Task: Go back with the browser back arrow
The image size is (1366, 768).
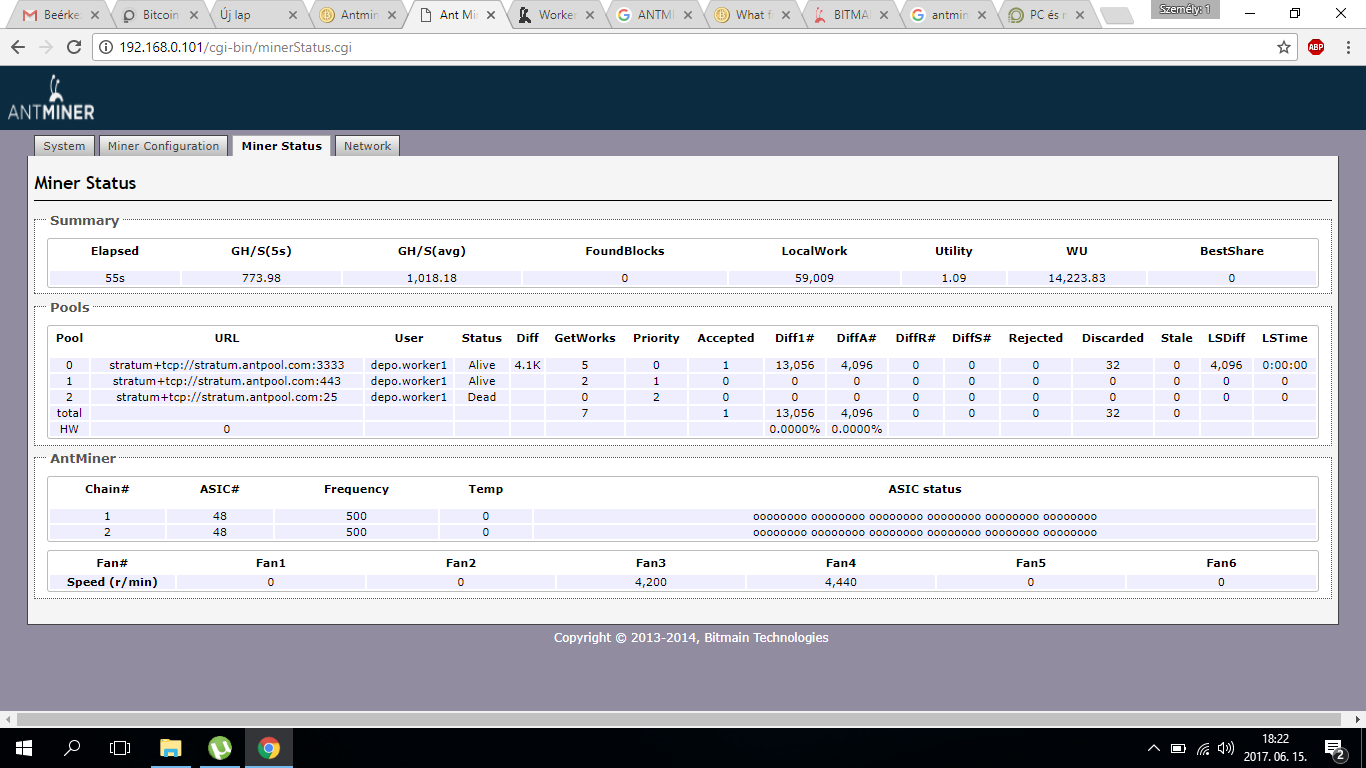Action: tap(18, 47)
